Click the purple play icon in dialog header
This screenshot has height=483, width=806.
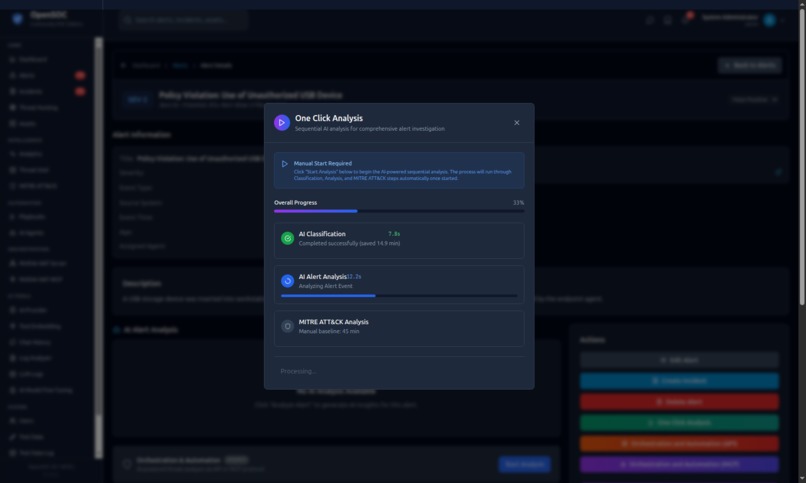click(282, 123)
